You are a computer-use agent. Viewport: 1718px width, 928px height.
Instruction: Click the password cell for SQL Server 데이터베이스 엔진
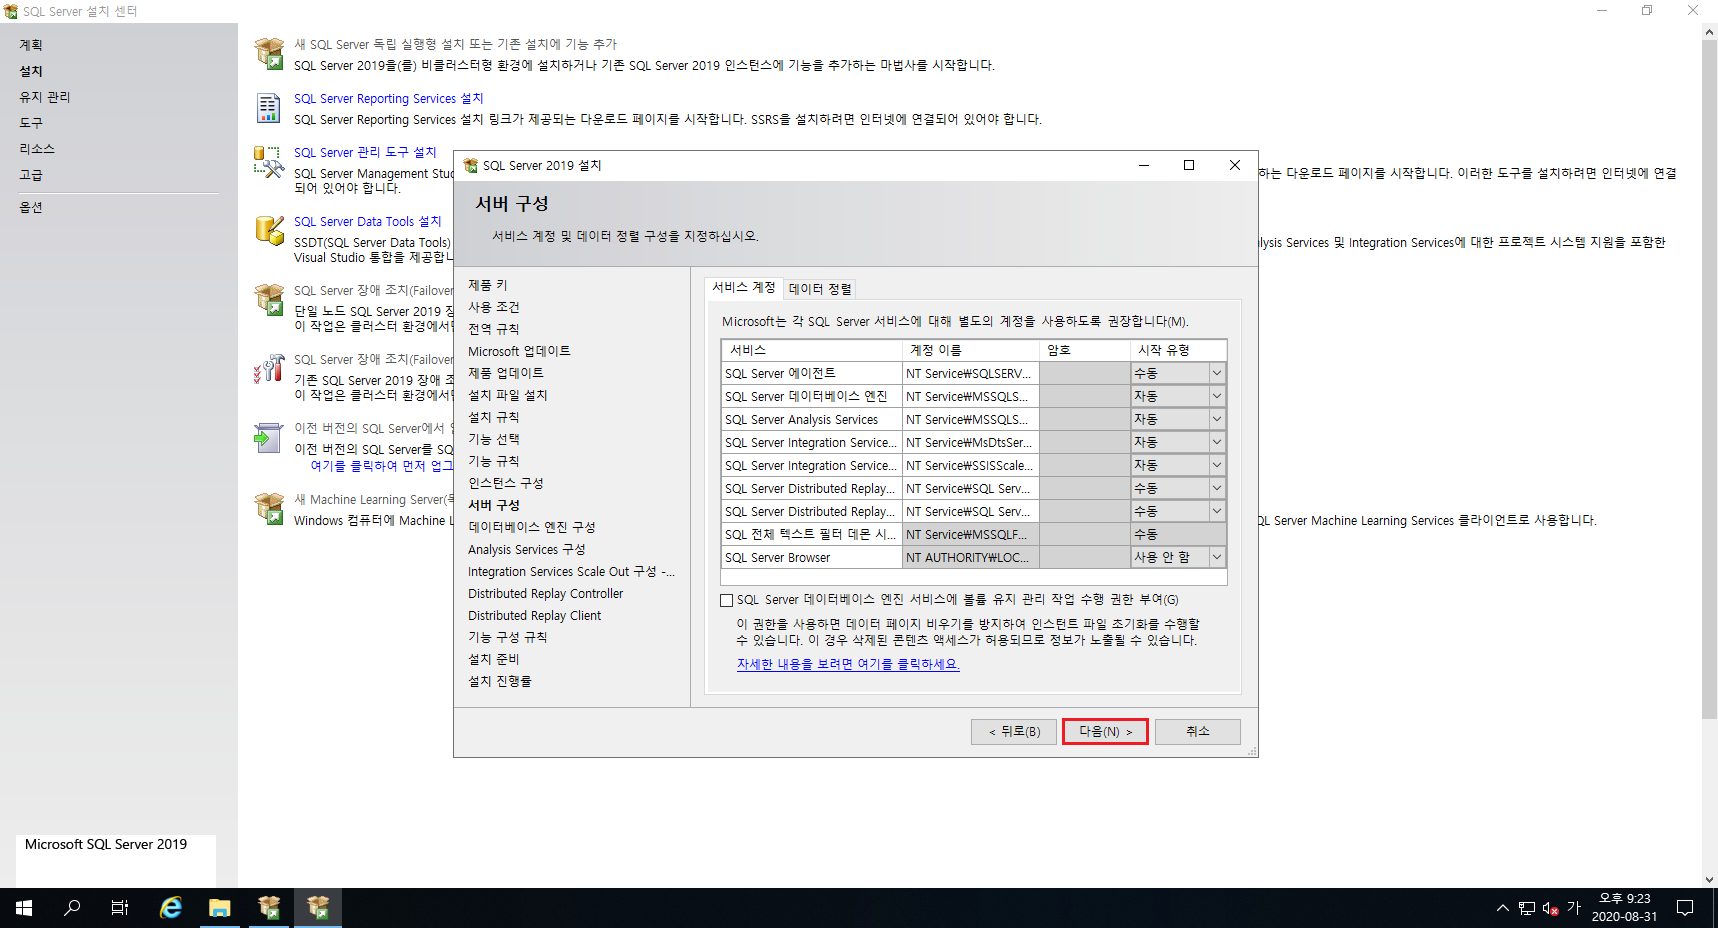(x=1085, y=396)
